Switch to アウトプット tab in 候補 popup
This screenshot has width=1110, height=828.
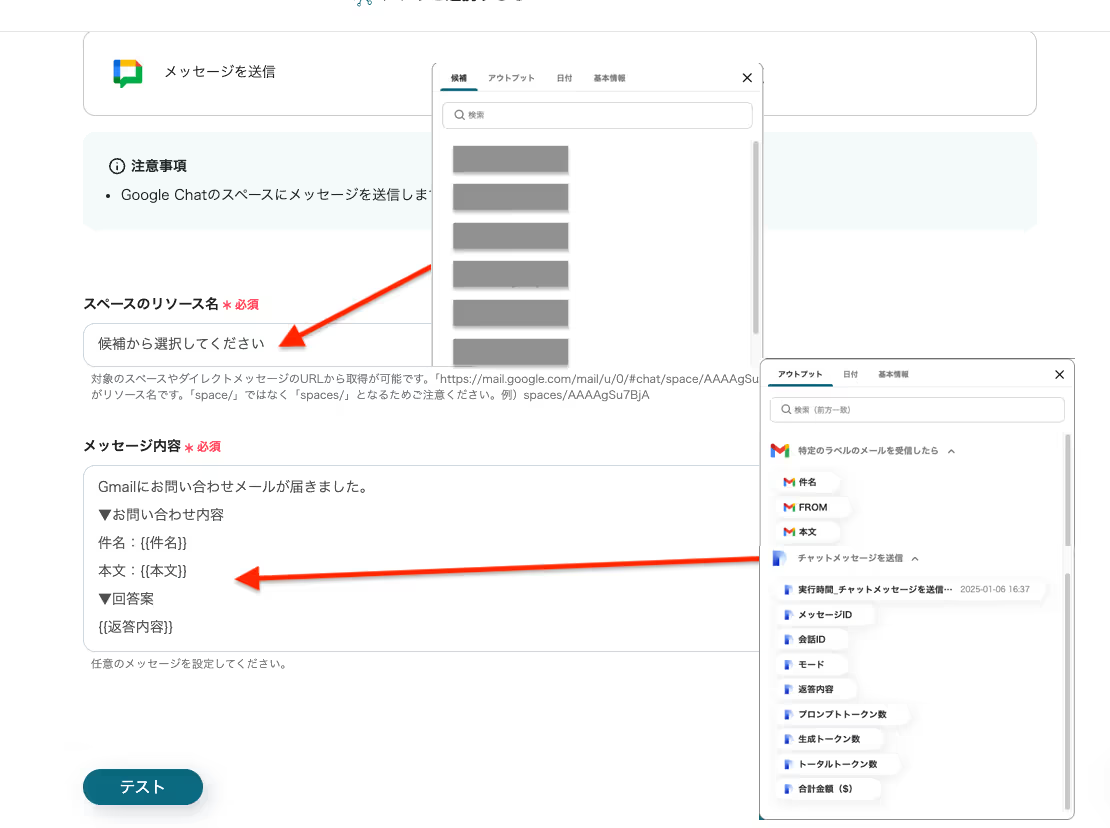click(511, 78)
